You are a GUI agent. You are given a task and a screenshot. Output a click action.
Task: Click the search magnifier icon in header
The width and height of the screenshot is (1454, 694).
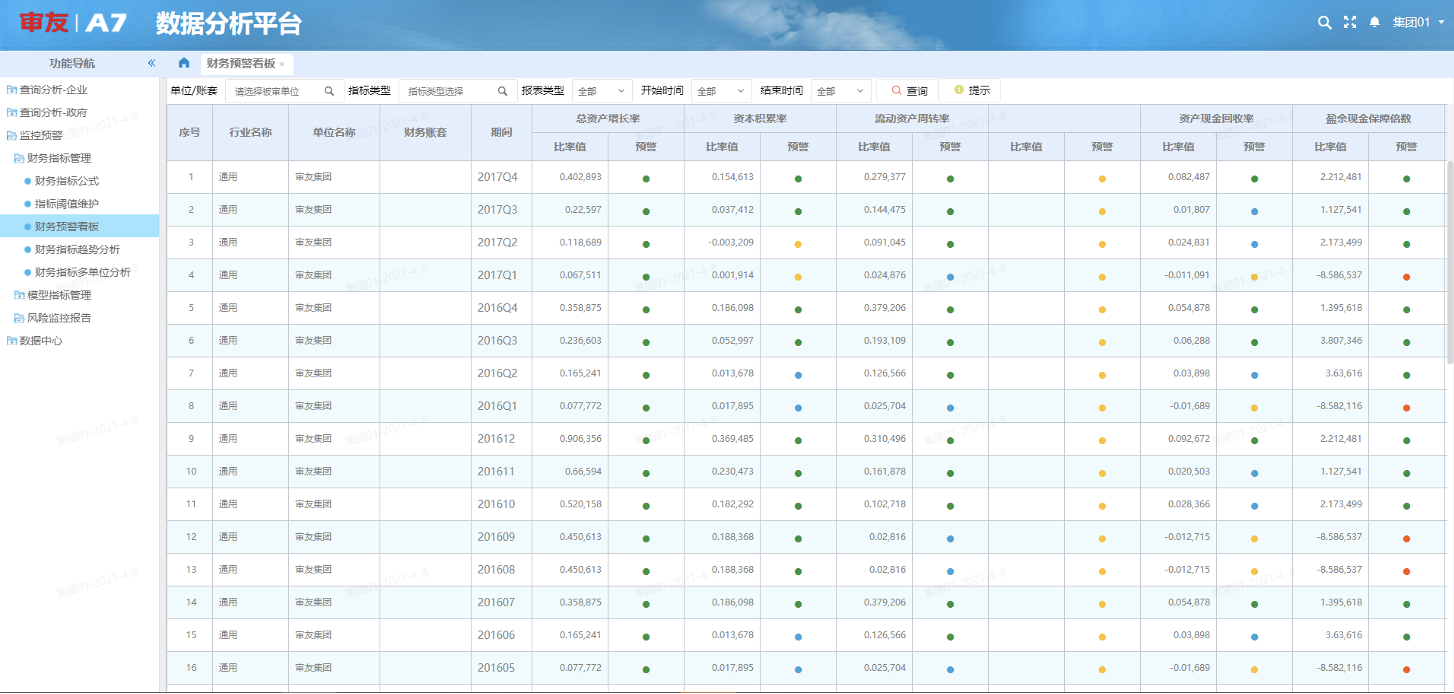pyautogui.click(x=1324, y=22)
